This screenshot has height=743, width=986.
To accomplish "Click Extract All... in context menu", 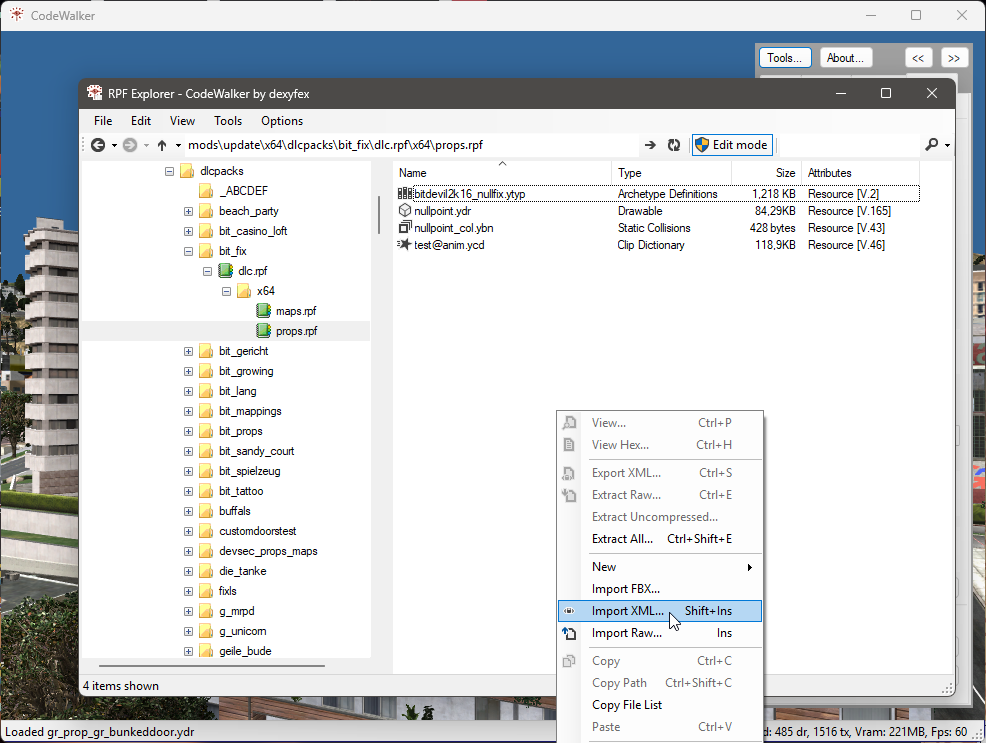I will pos(622,539).
